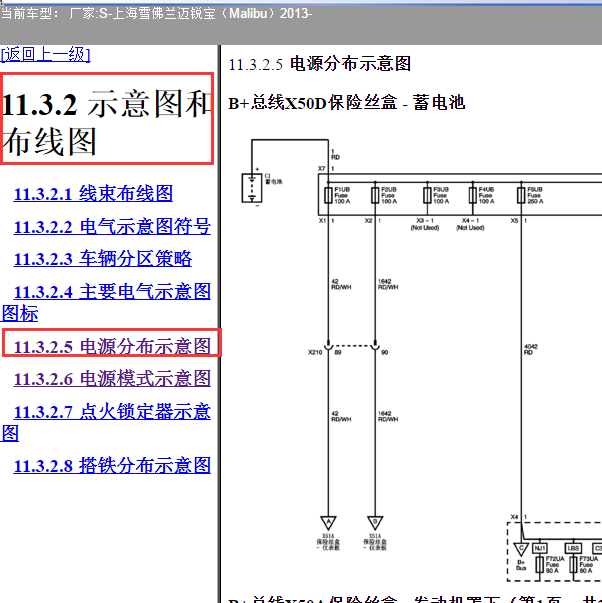
Task: Click the NJ1 option box
Action: pos(540,548)
